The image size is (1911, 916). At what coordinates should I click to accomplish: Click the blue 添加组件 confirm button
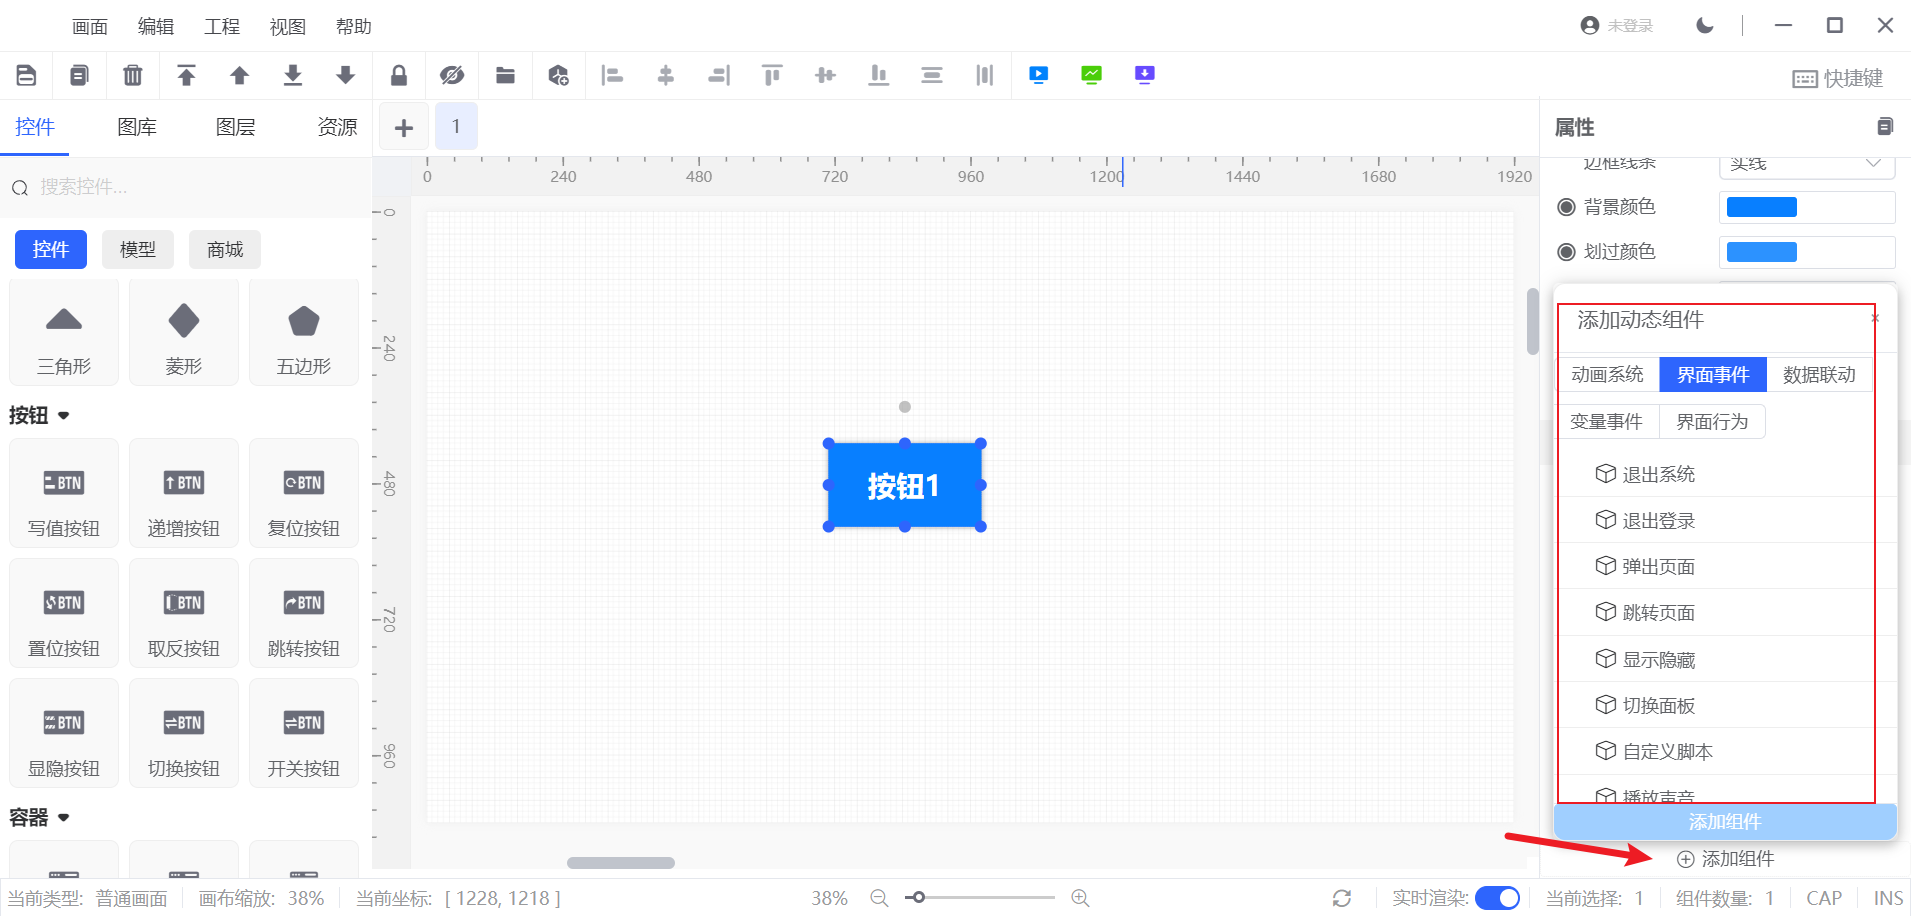pyautogui.click(x=1724, y=822)
